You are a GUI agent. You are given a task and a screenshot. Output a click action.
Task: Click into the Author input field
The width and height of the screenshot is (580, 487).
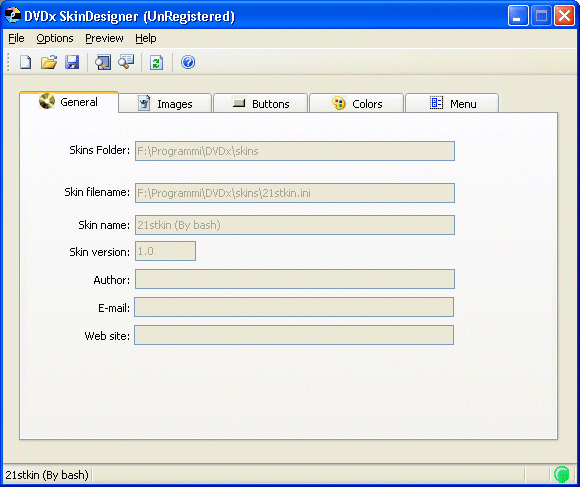coord(295,279)
